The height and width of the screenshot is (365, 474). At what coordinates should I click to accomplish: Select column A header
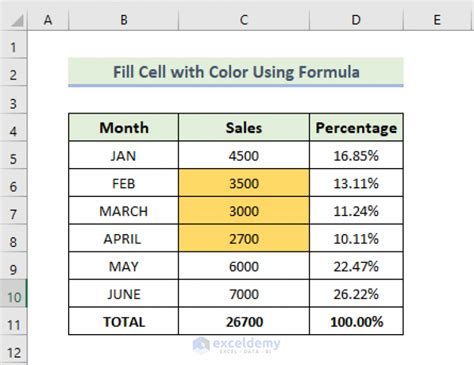pyautogui.click(x=48, y=20)
